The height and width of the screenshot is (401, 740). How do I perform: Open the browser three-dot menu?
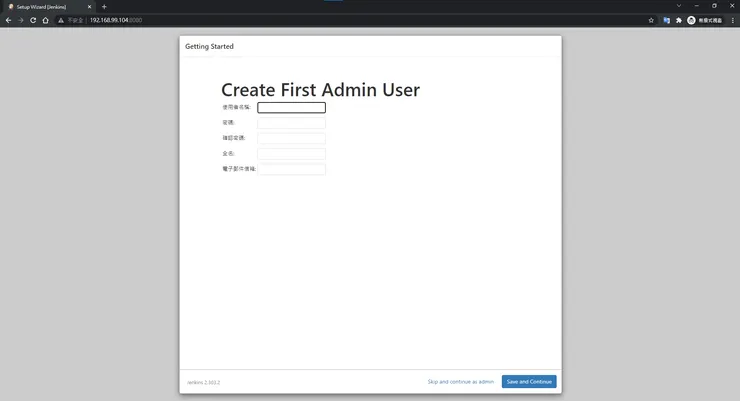(732, 20)
